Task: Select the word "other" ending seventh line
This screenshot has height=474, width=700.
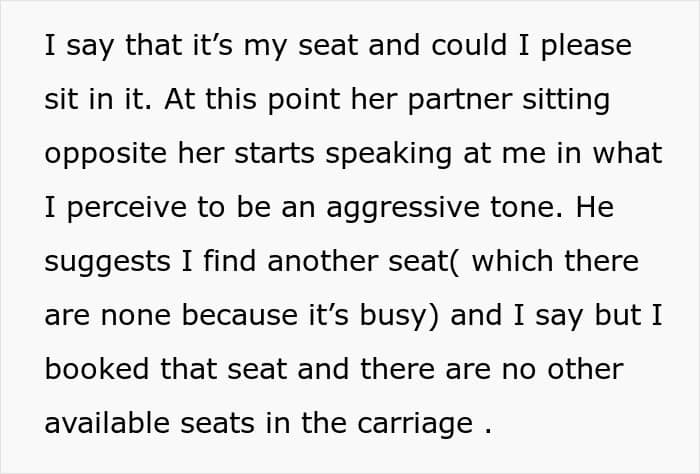Action: 585,369
